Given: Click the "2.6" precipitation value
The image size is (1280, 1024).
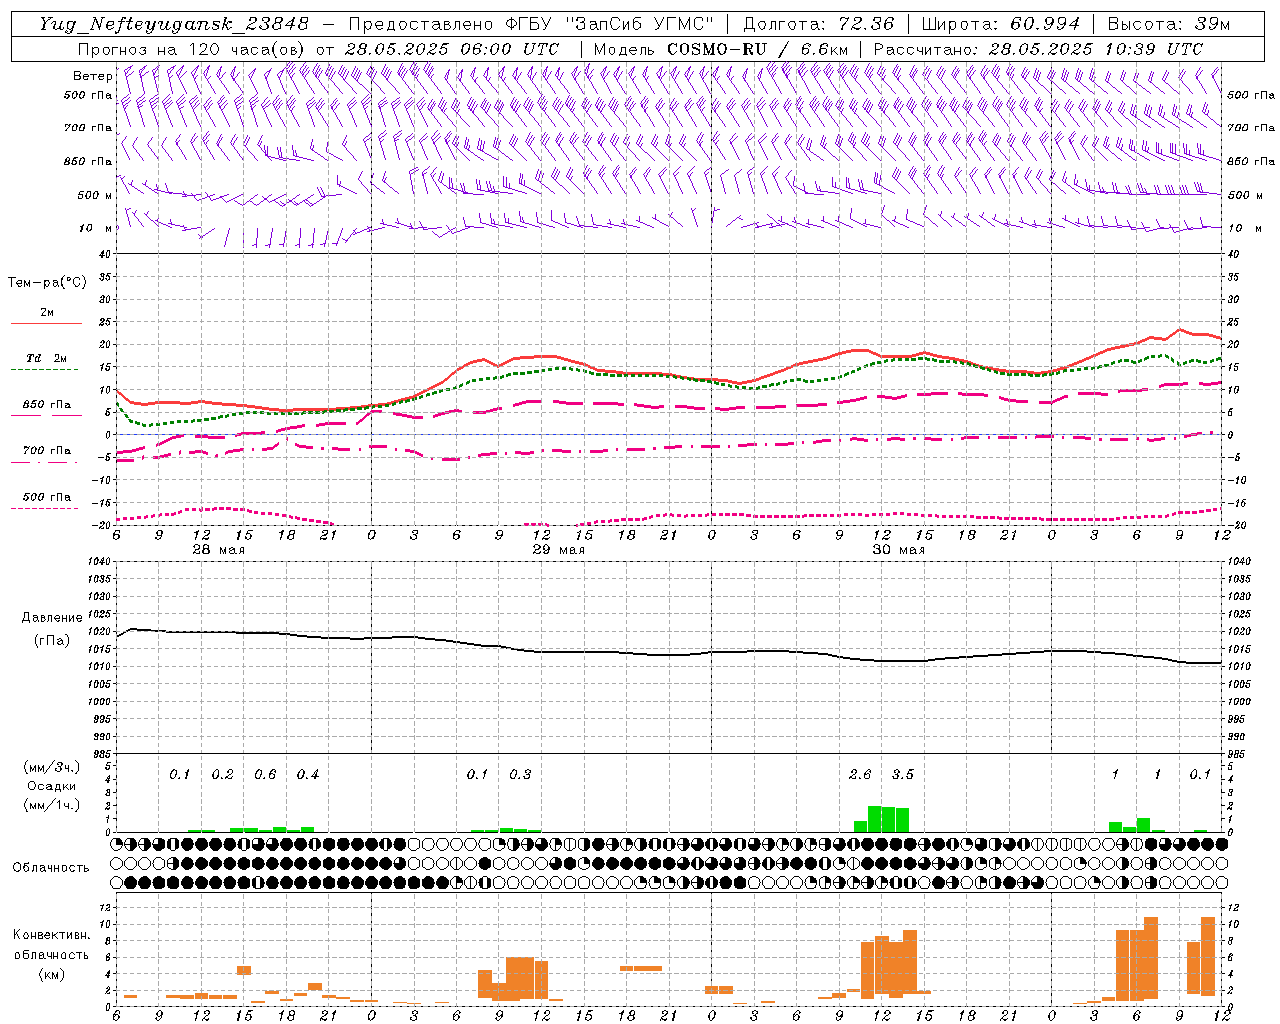Looking at the screenshot, I should (x=860, y=775).
